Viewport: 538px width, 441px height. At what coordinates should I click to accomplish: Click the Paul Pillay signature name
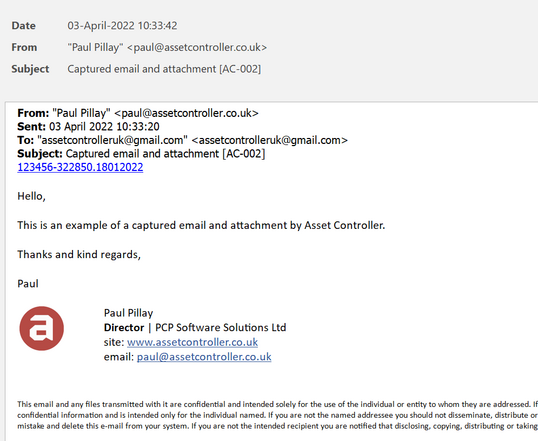coord(128,313)
